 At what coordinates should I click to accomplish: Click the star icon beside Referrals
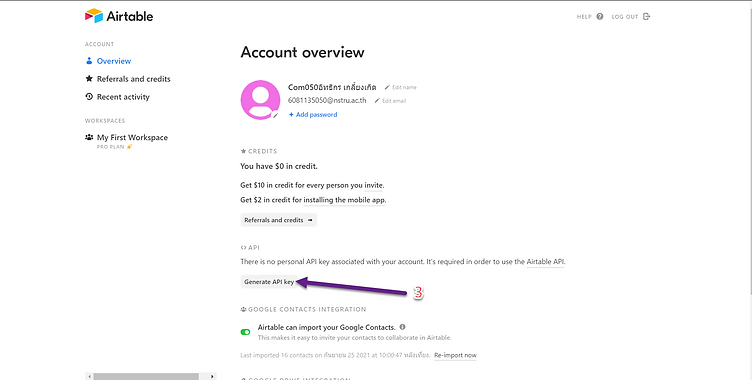point(89,79)
